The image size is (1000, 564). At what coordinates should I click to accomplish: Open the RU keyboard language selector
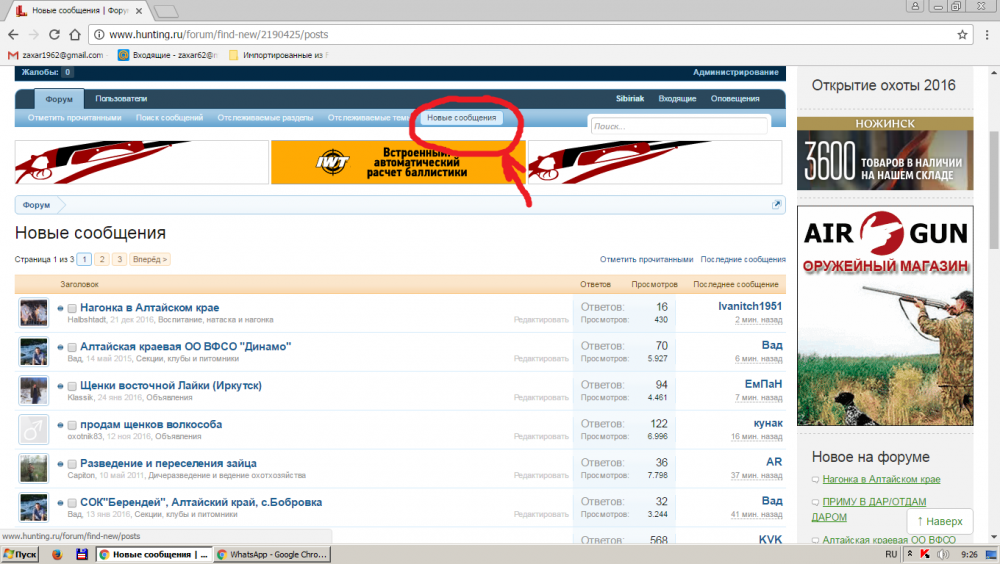coord(891,554)
